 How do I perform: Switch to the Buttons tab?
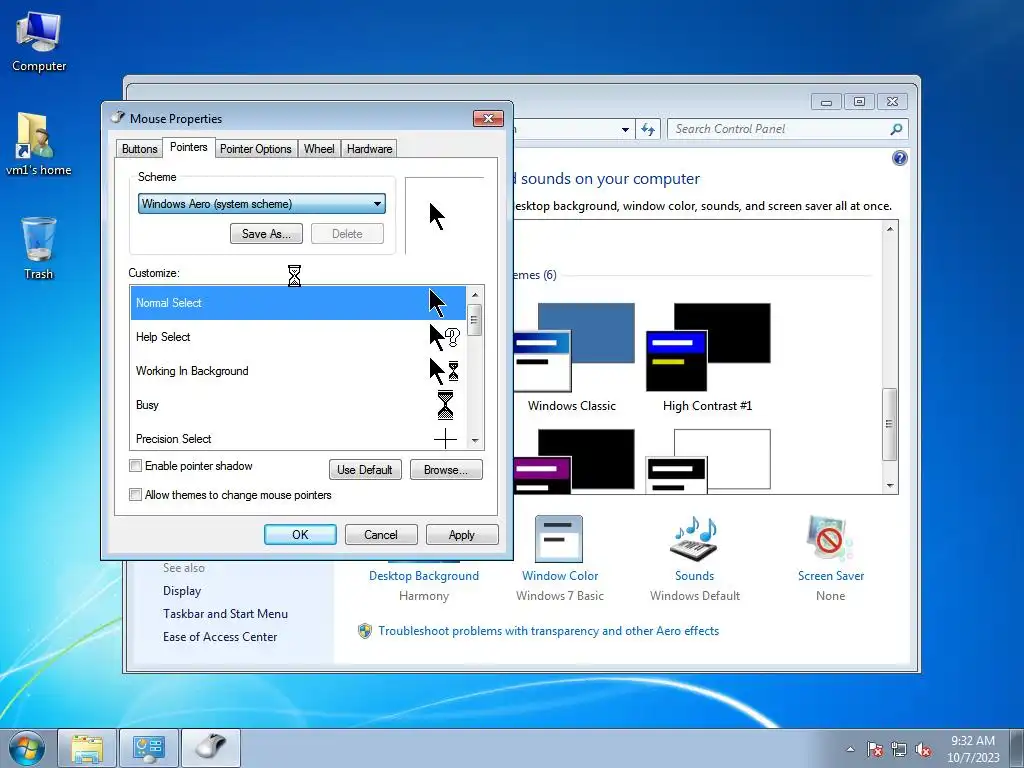click(x=140, y=149)
